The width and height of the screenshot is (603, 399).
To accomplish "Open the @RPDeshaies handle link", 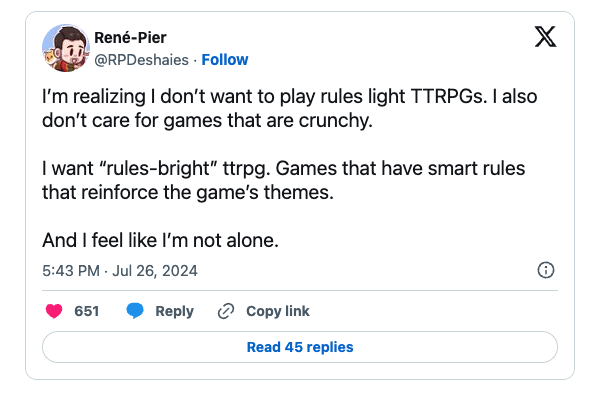I will (142, 60).
